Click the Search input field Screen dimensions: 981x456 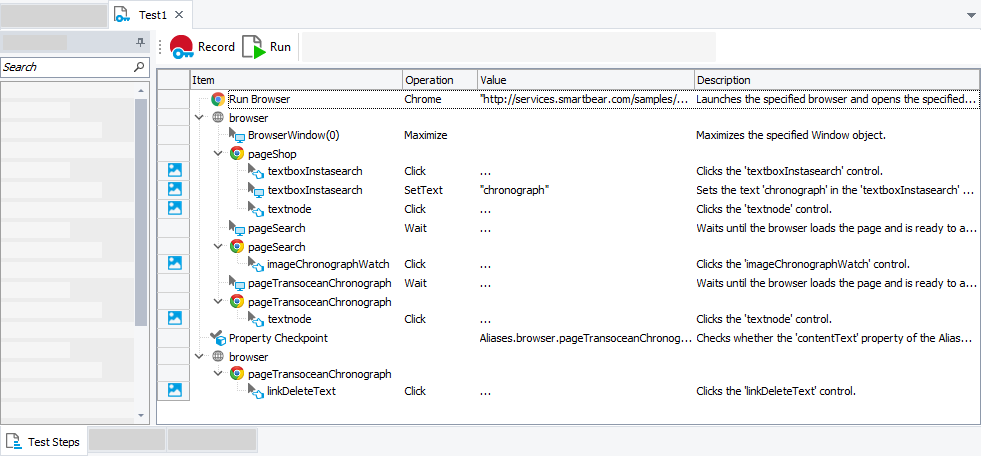pyautogui.click(x=65, y=67)
